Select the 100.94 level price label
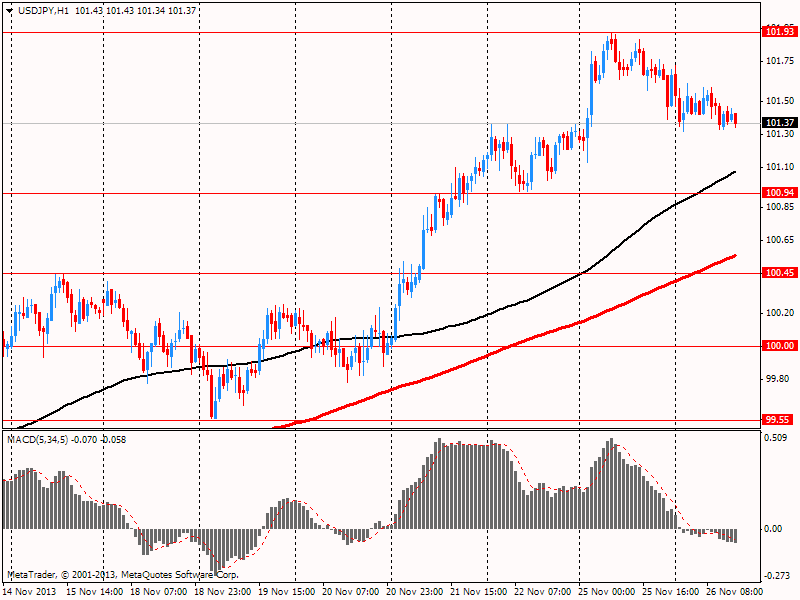Image resolution: width=800 pixels, height=600 pixels. click(780, 192)
